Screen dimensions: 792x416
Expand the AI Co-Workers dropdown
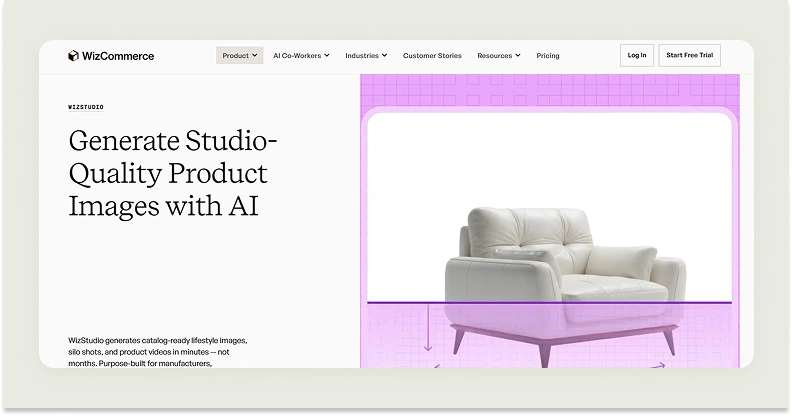coord(301,56)
